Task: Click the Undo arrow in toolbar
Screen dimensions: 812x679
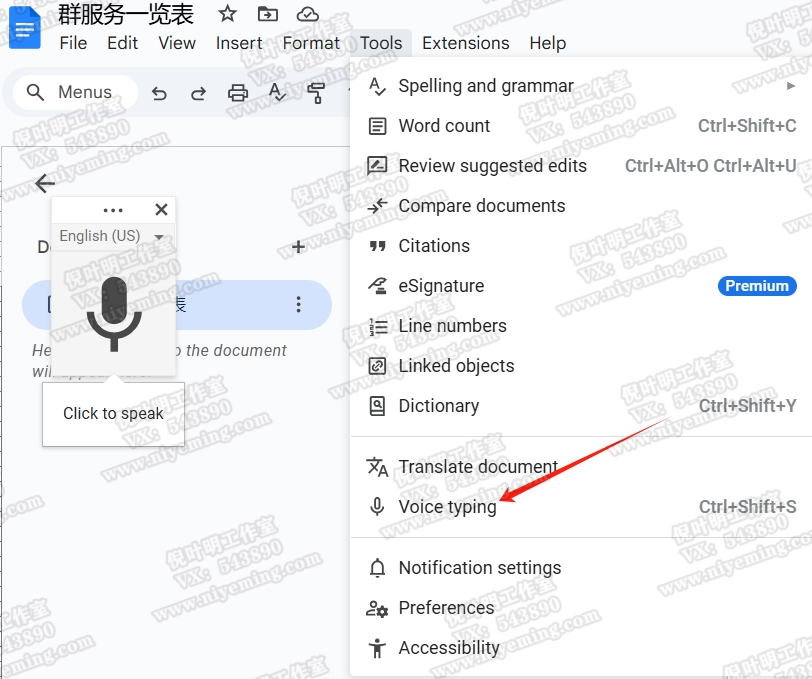Action: (159, 93)
